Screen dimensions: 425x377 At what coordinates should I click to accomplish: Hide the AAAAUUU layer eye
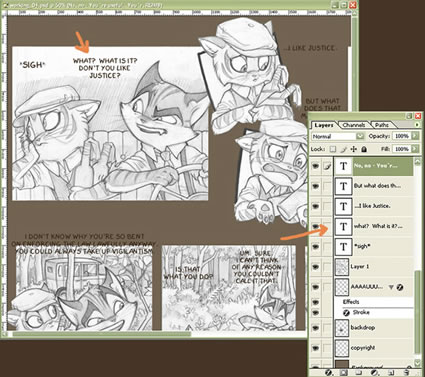(315, 287)
